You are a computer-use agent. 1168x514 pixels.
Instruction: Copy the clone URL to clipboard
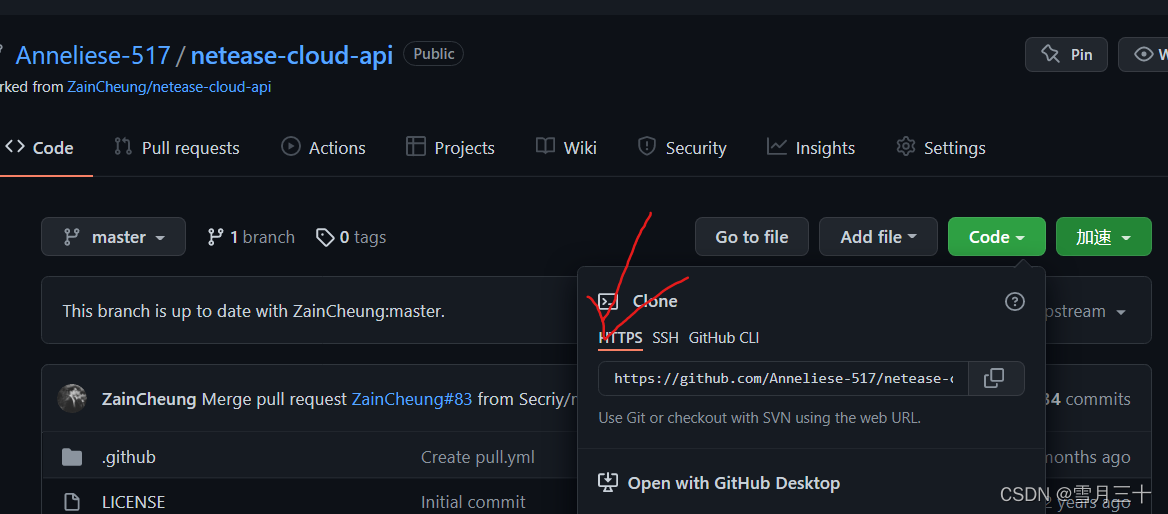click(996, 378)
